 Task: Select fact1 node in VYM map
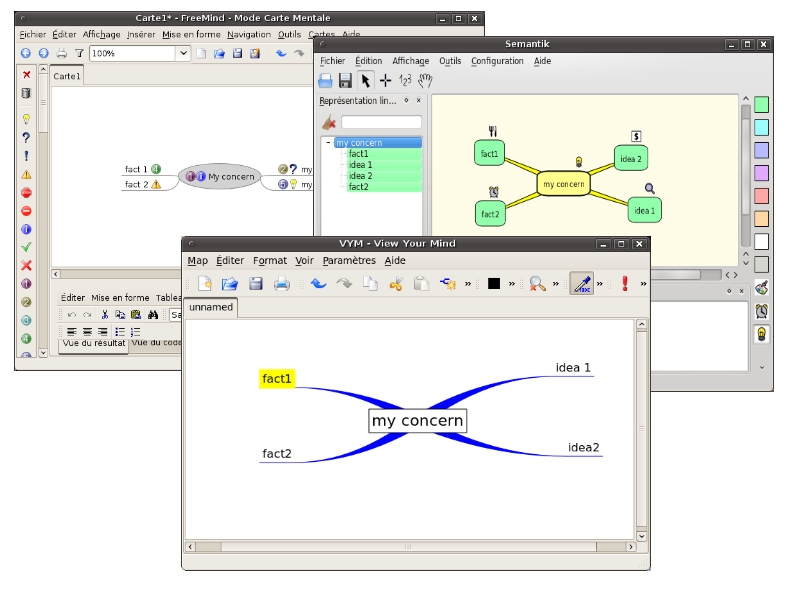point(277,379)
